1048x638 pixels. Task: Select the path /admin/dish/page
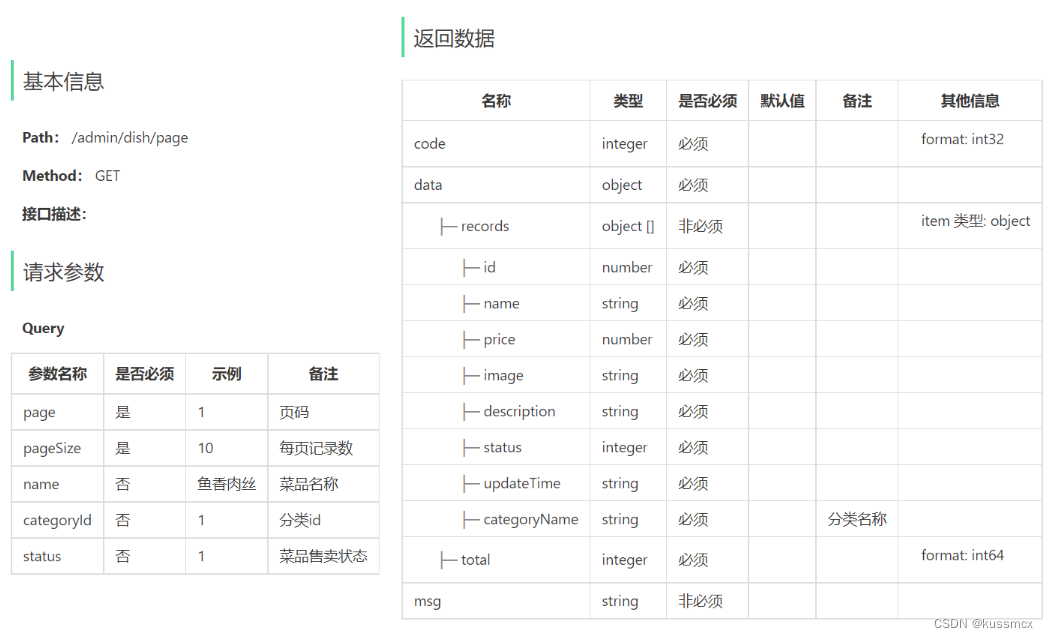130,138
